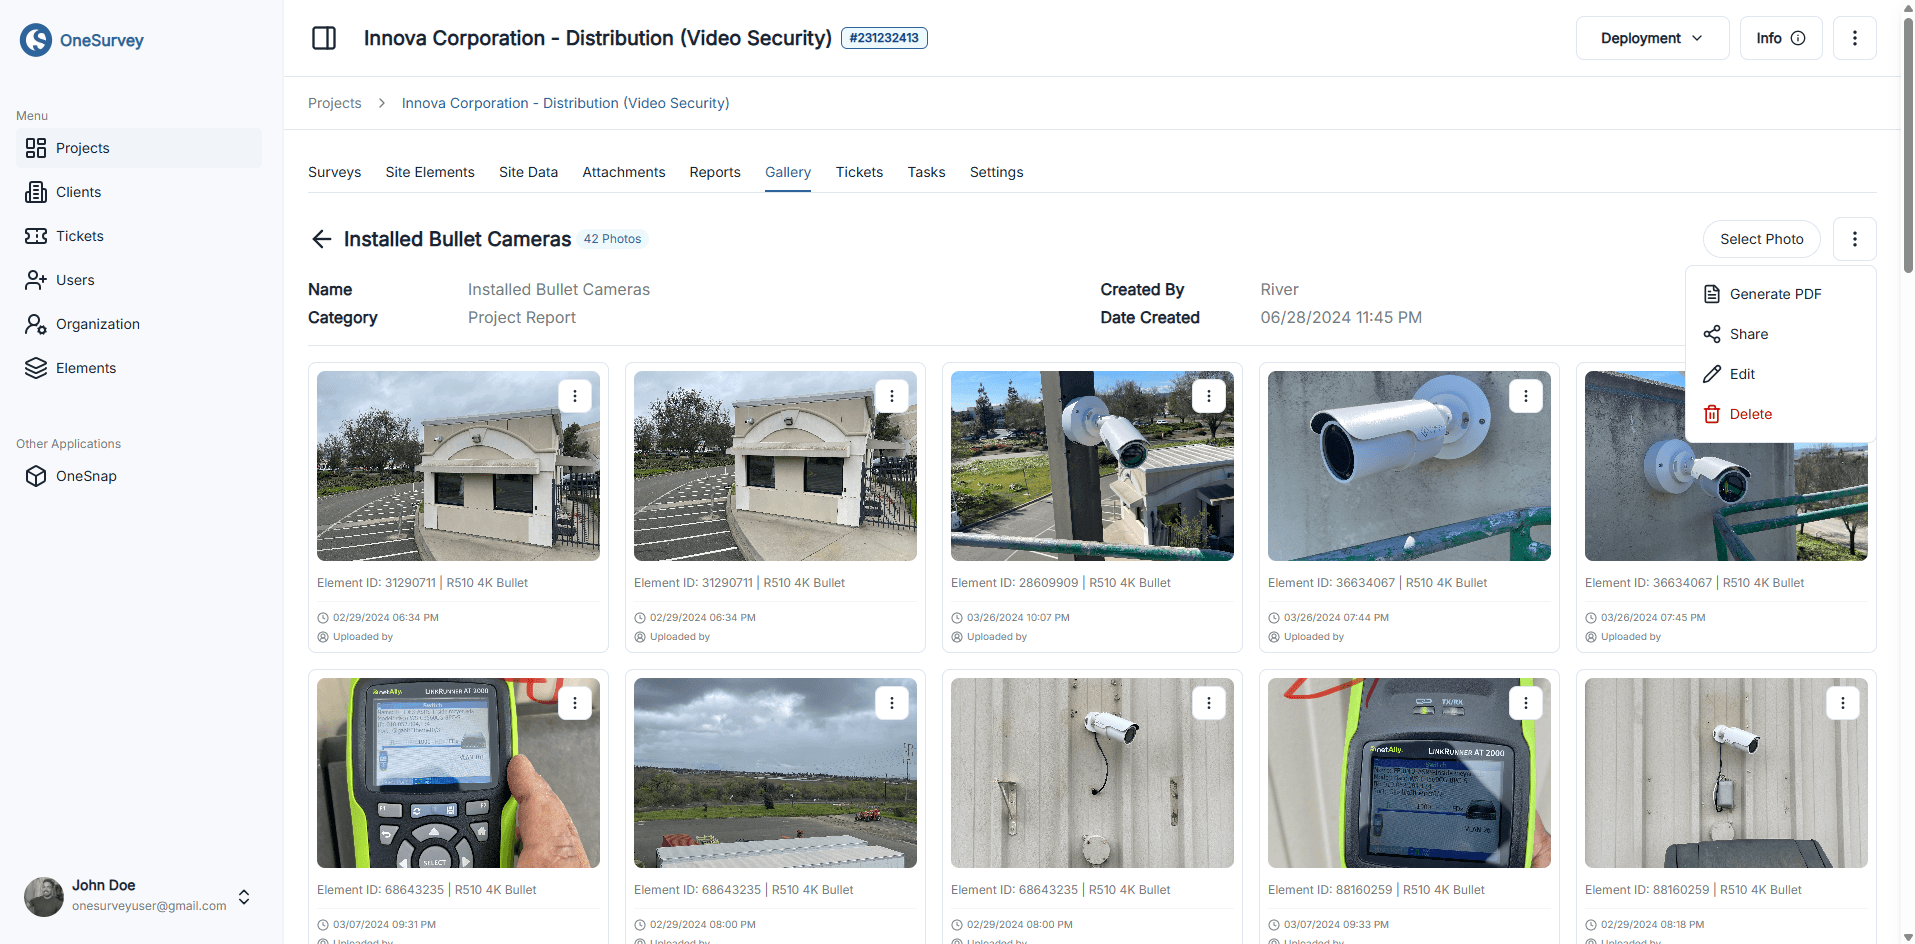Viewport: 1915px width, 944px height.
Task: Go back using the arrow next to Installed Bullet Cameras
Action: pos(320,238)
